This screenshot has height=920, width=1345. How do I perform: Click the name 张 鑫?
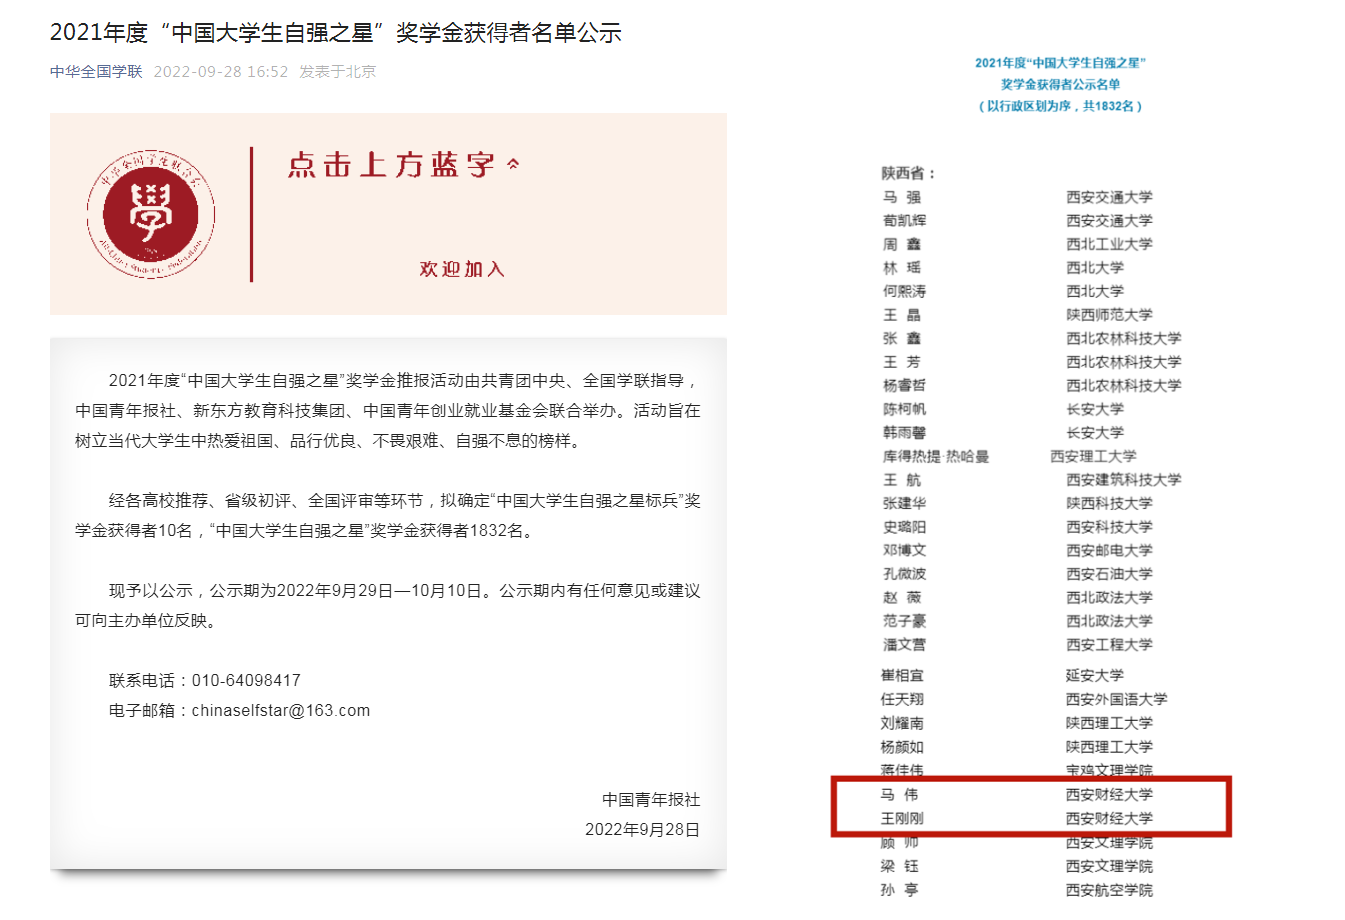[x=902, y=338]
